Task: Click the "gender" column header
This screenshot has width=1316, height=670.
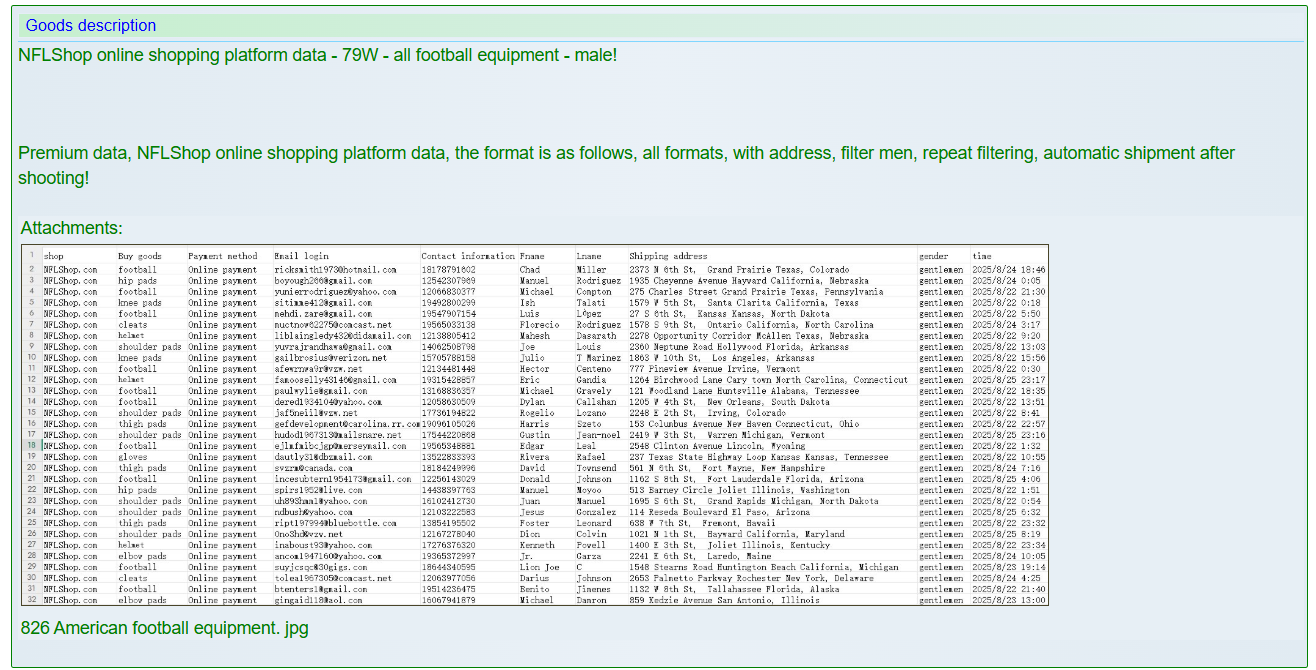Action: click(x=933, y=257)
